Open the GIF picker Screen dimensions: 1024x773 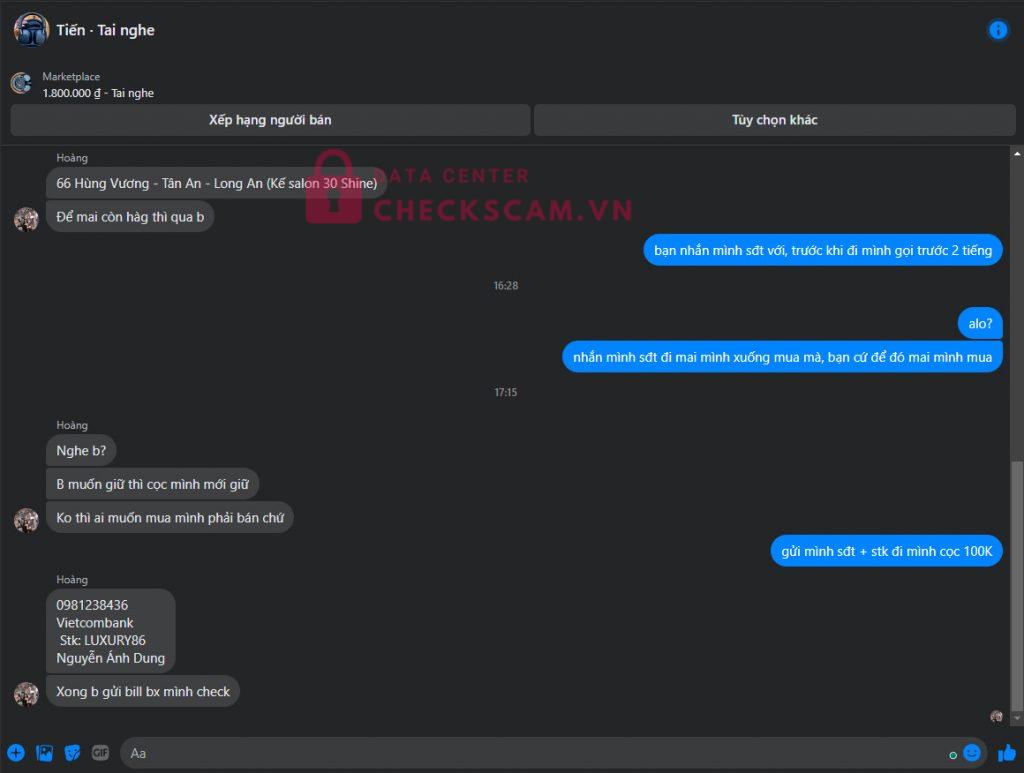pos(100,753)
